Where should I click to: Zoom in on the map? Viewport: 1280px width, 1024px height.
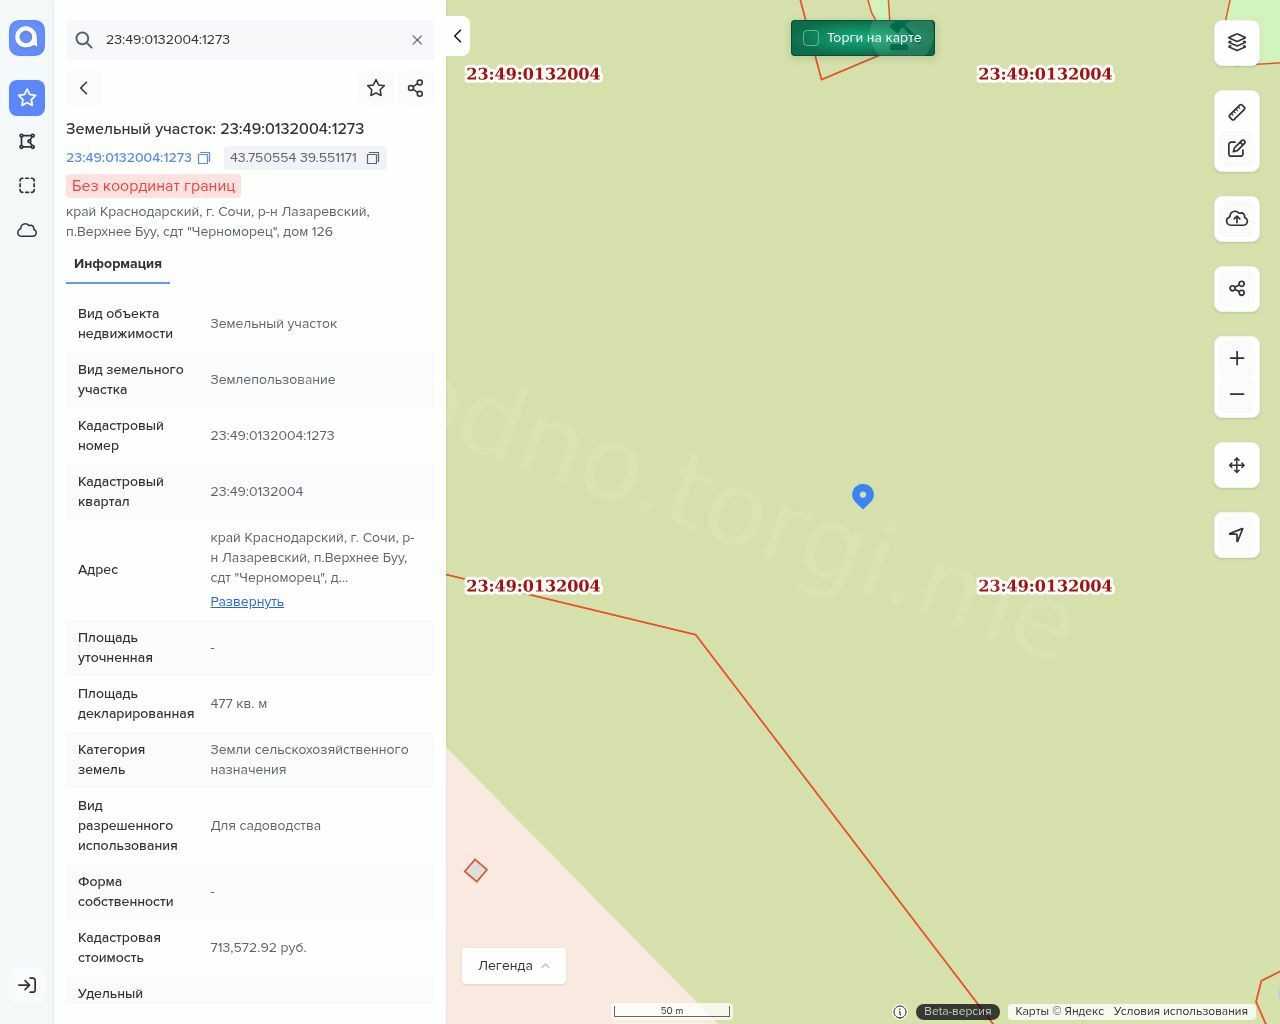click(x=1237, y=358)
